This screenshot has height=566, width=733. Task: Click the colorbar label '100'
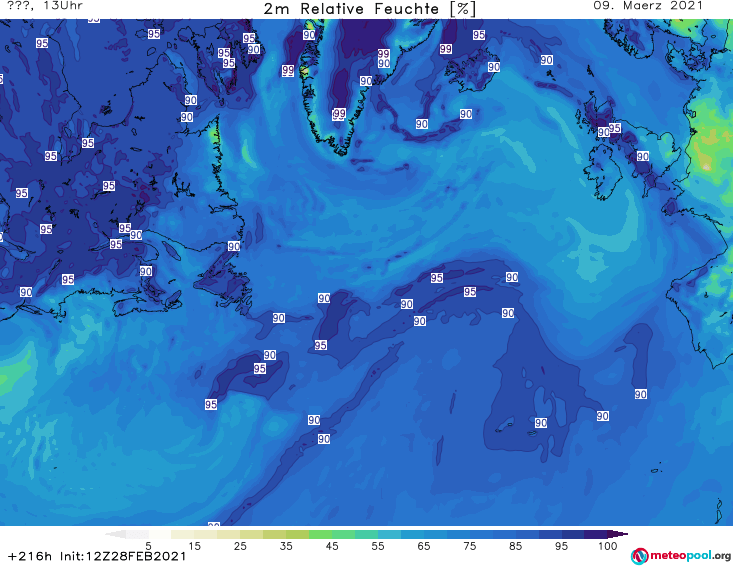click(x=608, y=545)
